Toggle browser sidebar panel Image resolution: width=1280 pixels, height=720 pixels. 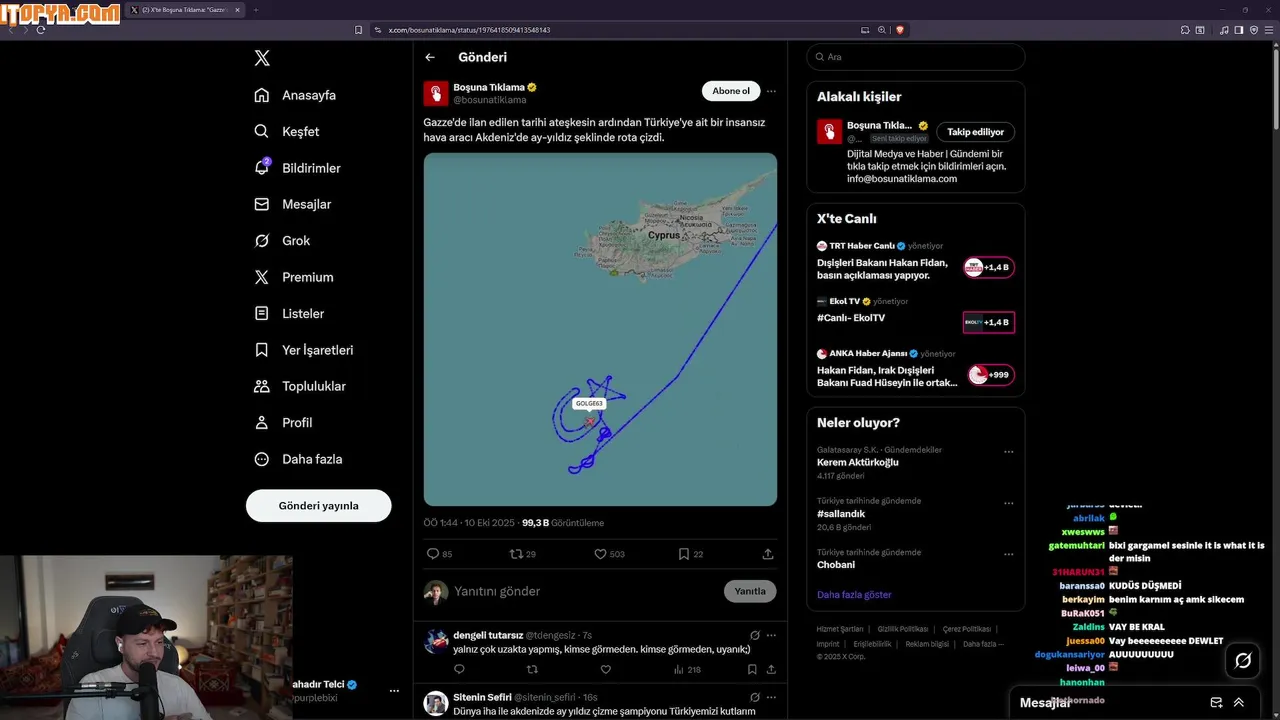[x=1239, y=30]
